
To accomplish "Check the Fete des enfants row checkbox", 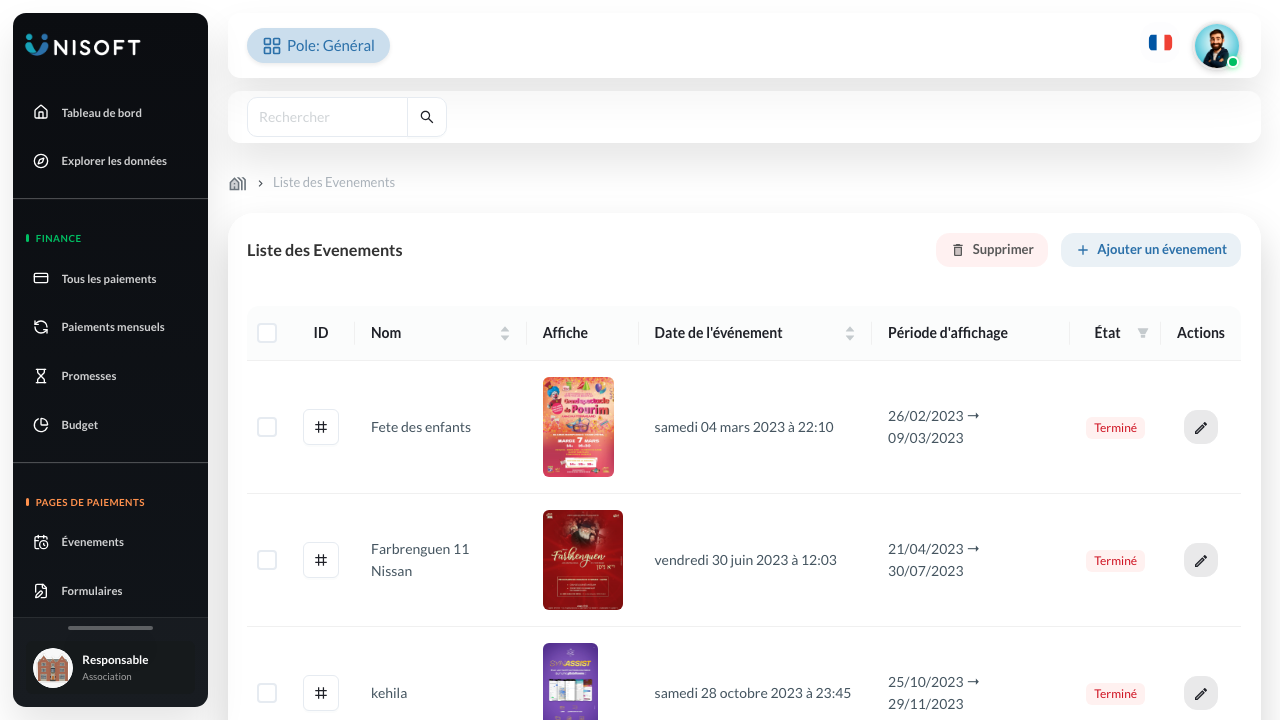I will 267,427.
